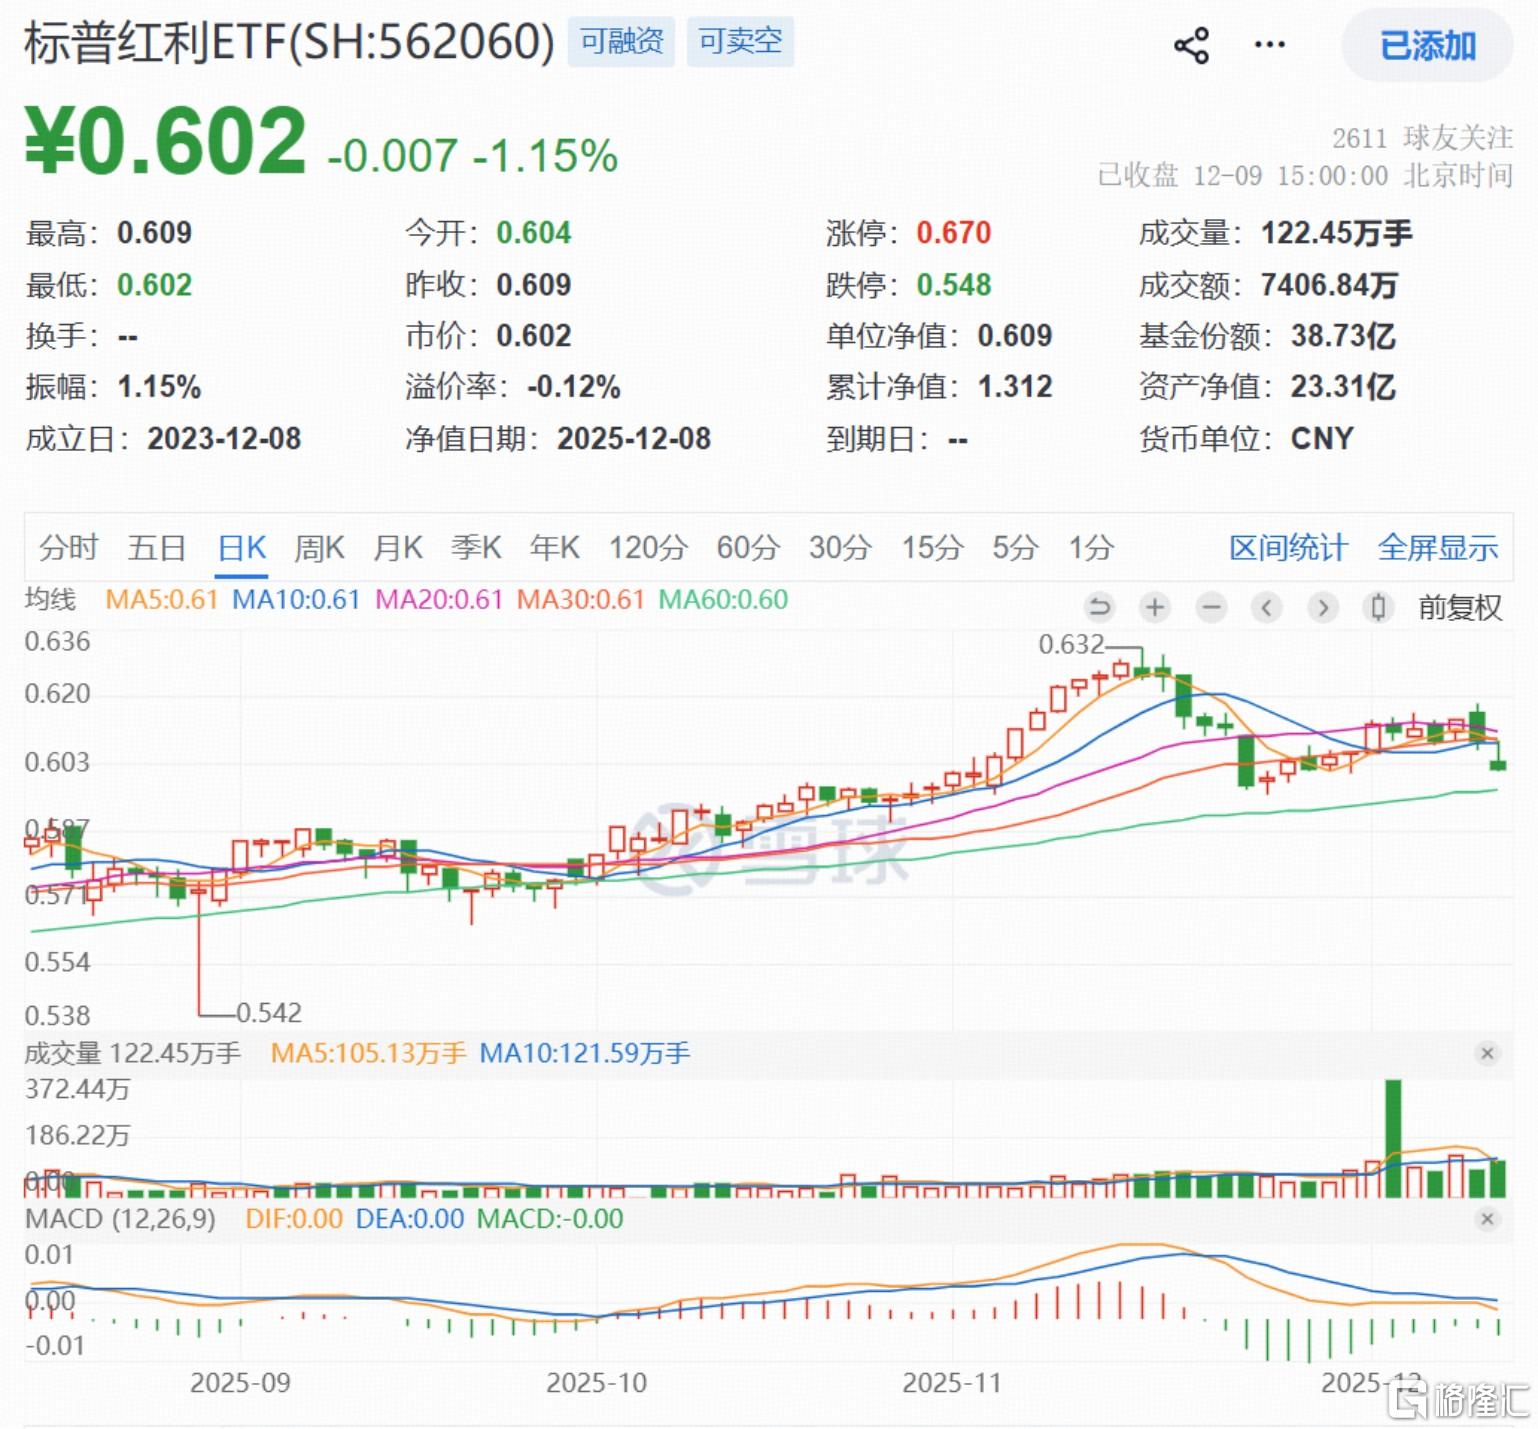Click the 2025-09 date axis label

coord(240,1383)
